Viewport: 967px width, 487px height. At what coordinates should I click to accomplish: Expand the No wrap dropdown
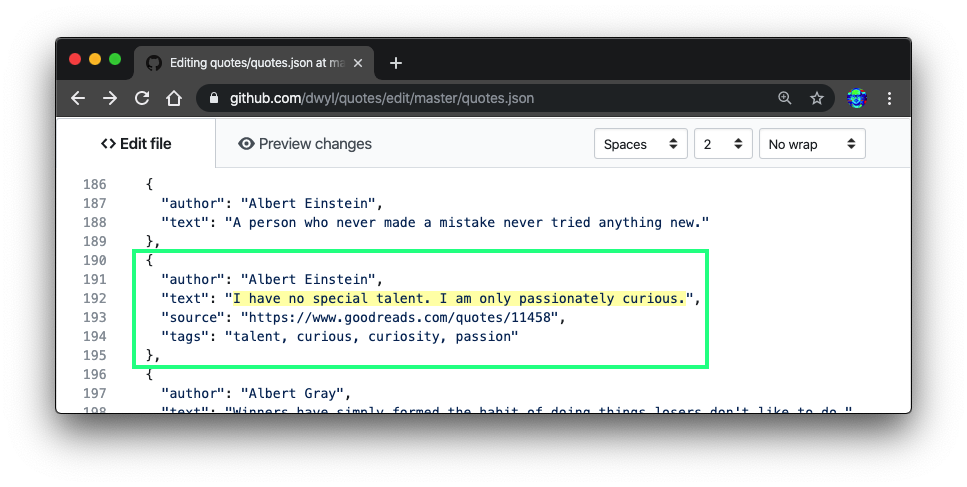(x=812, y=144)
